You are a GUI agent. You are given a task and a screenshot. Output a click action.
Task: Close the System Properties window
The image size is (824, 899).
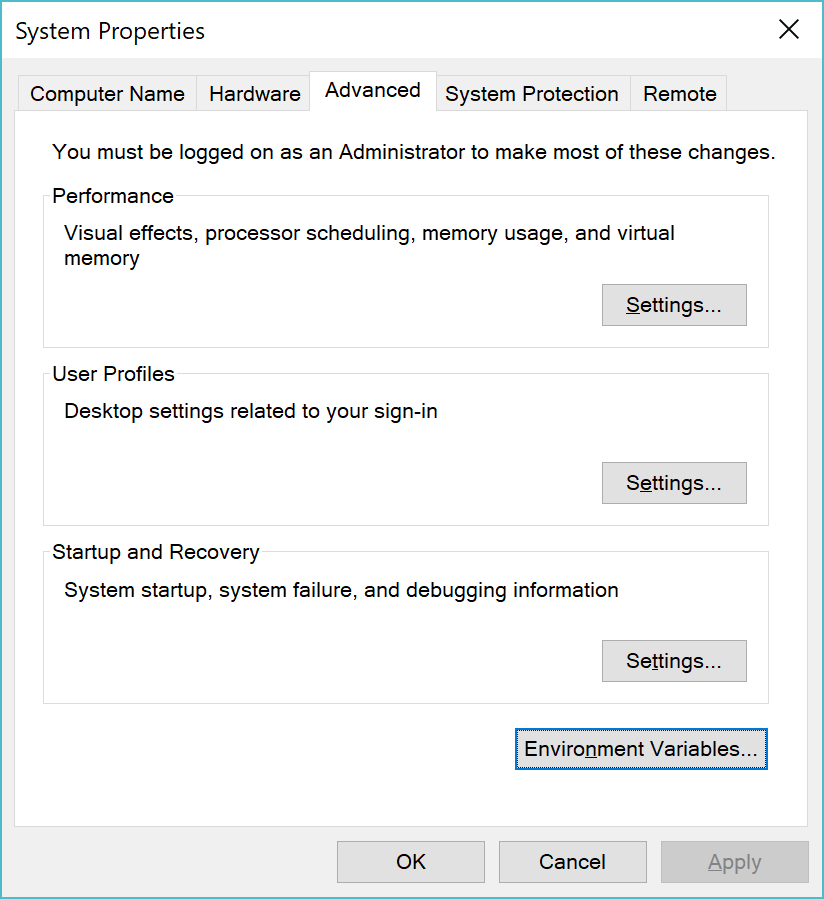(x=788, y=29)
